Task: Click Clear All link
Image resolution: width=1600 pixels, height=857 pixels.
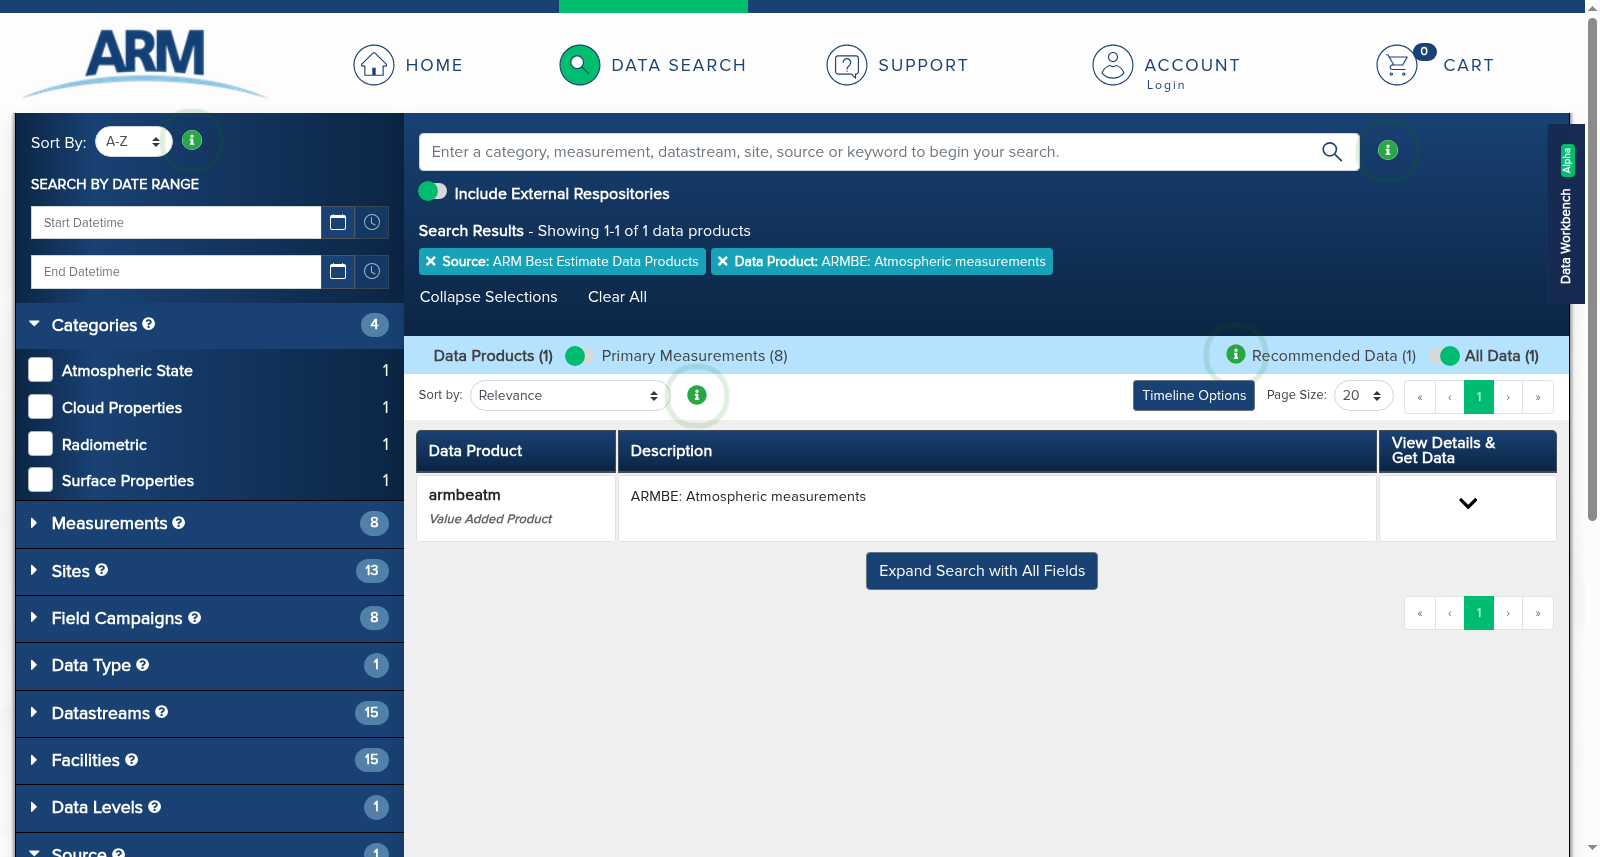Action: 617,297
